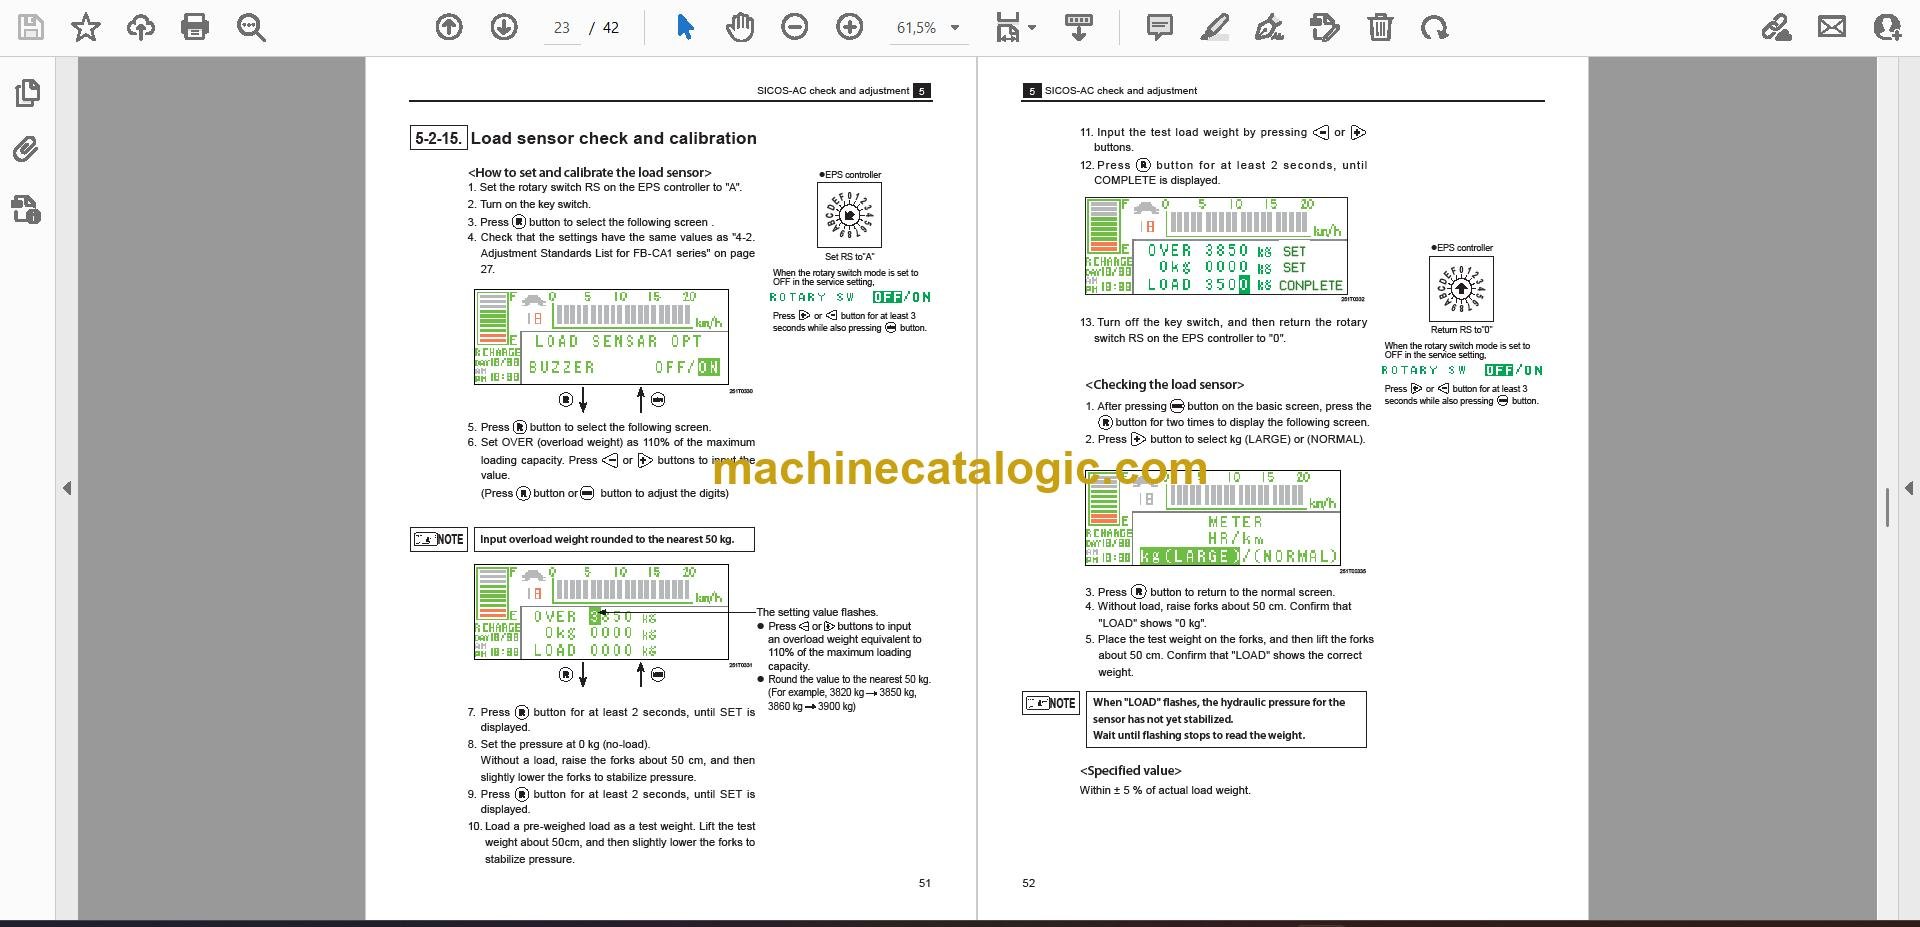This screenshot has height=927, width=1920.
Task: Select the highlight text tool
Action: click(x=1214, y=27)
